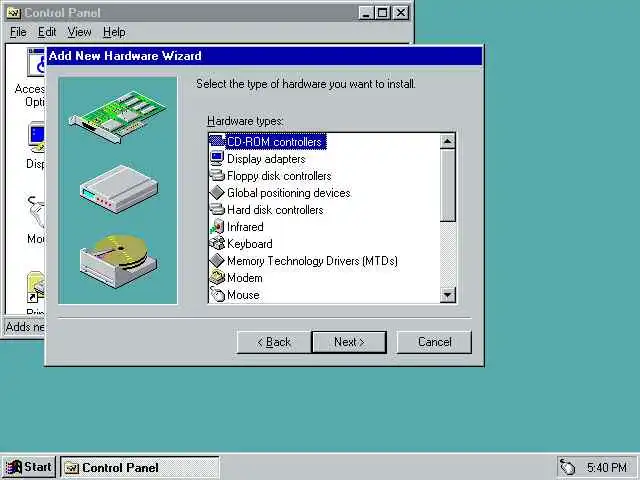Choose "Floppy disk controllers" entry
The width and height of the screenshot is (640, 480).
(279, 176)
